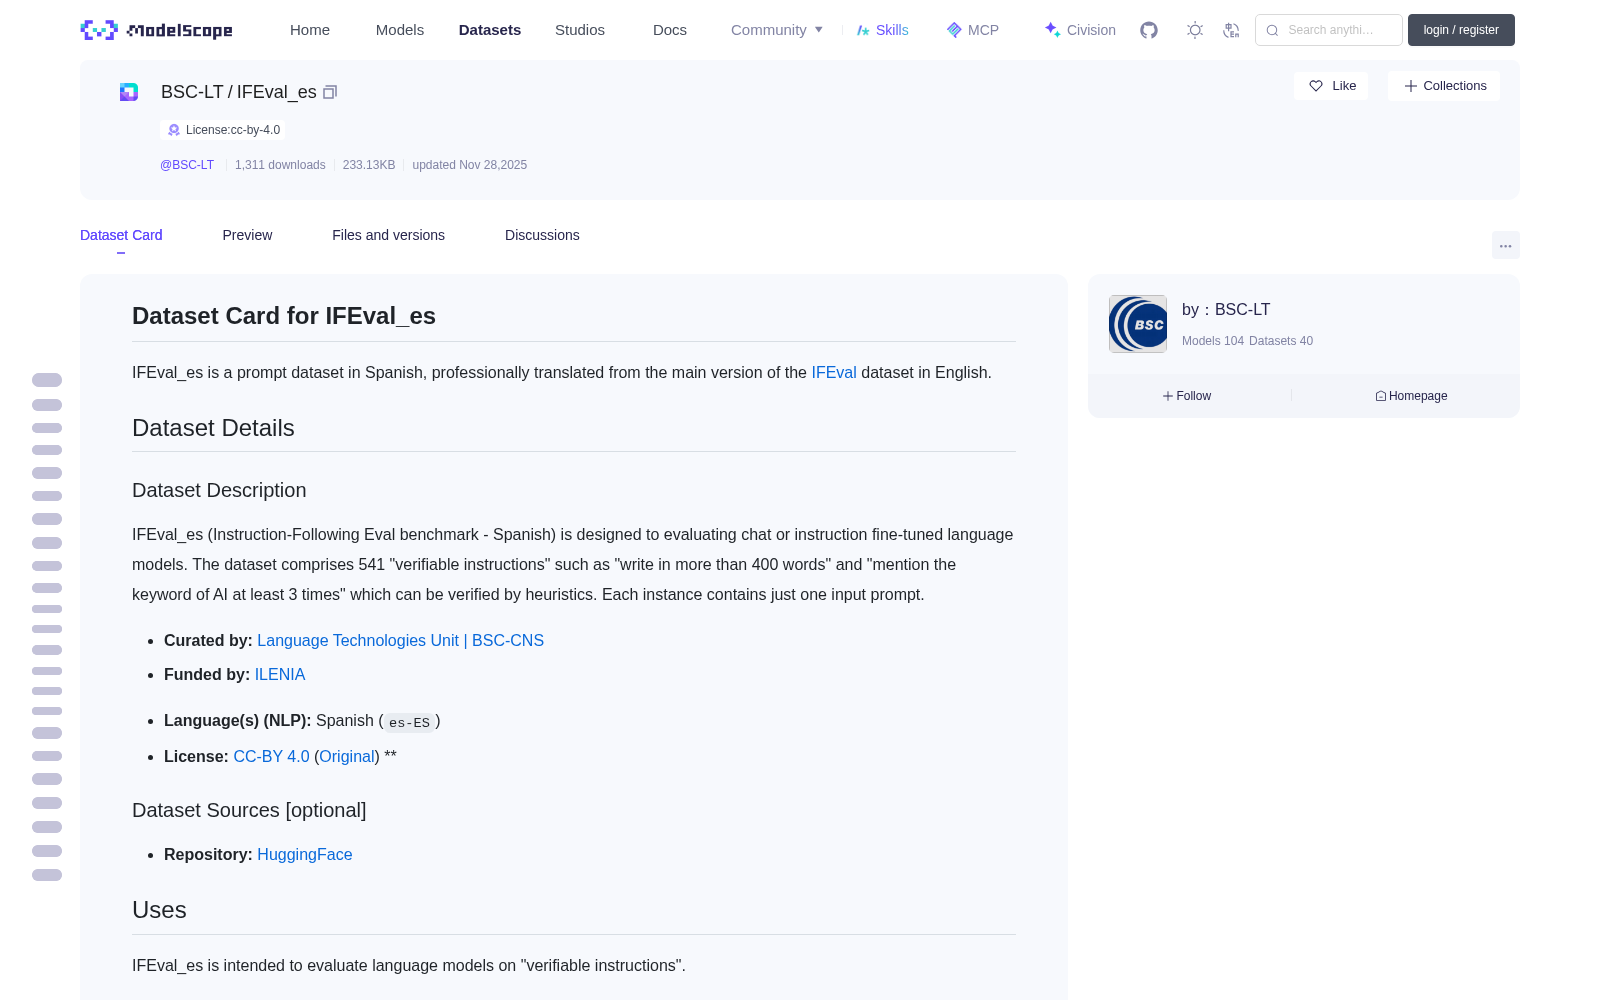
Task: Click 'Dataset Card for IFEval_es' heading
Action: [284, 316]
